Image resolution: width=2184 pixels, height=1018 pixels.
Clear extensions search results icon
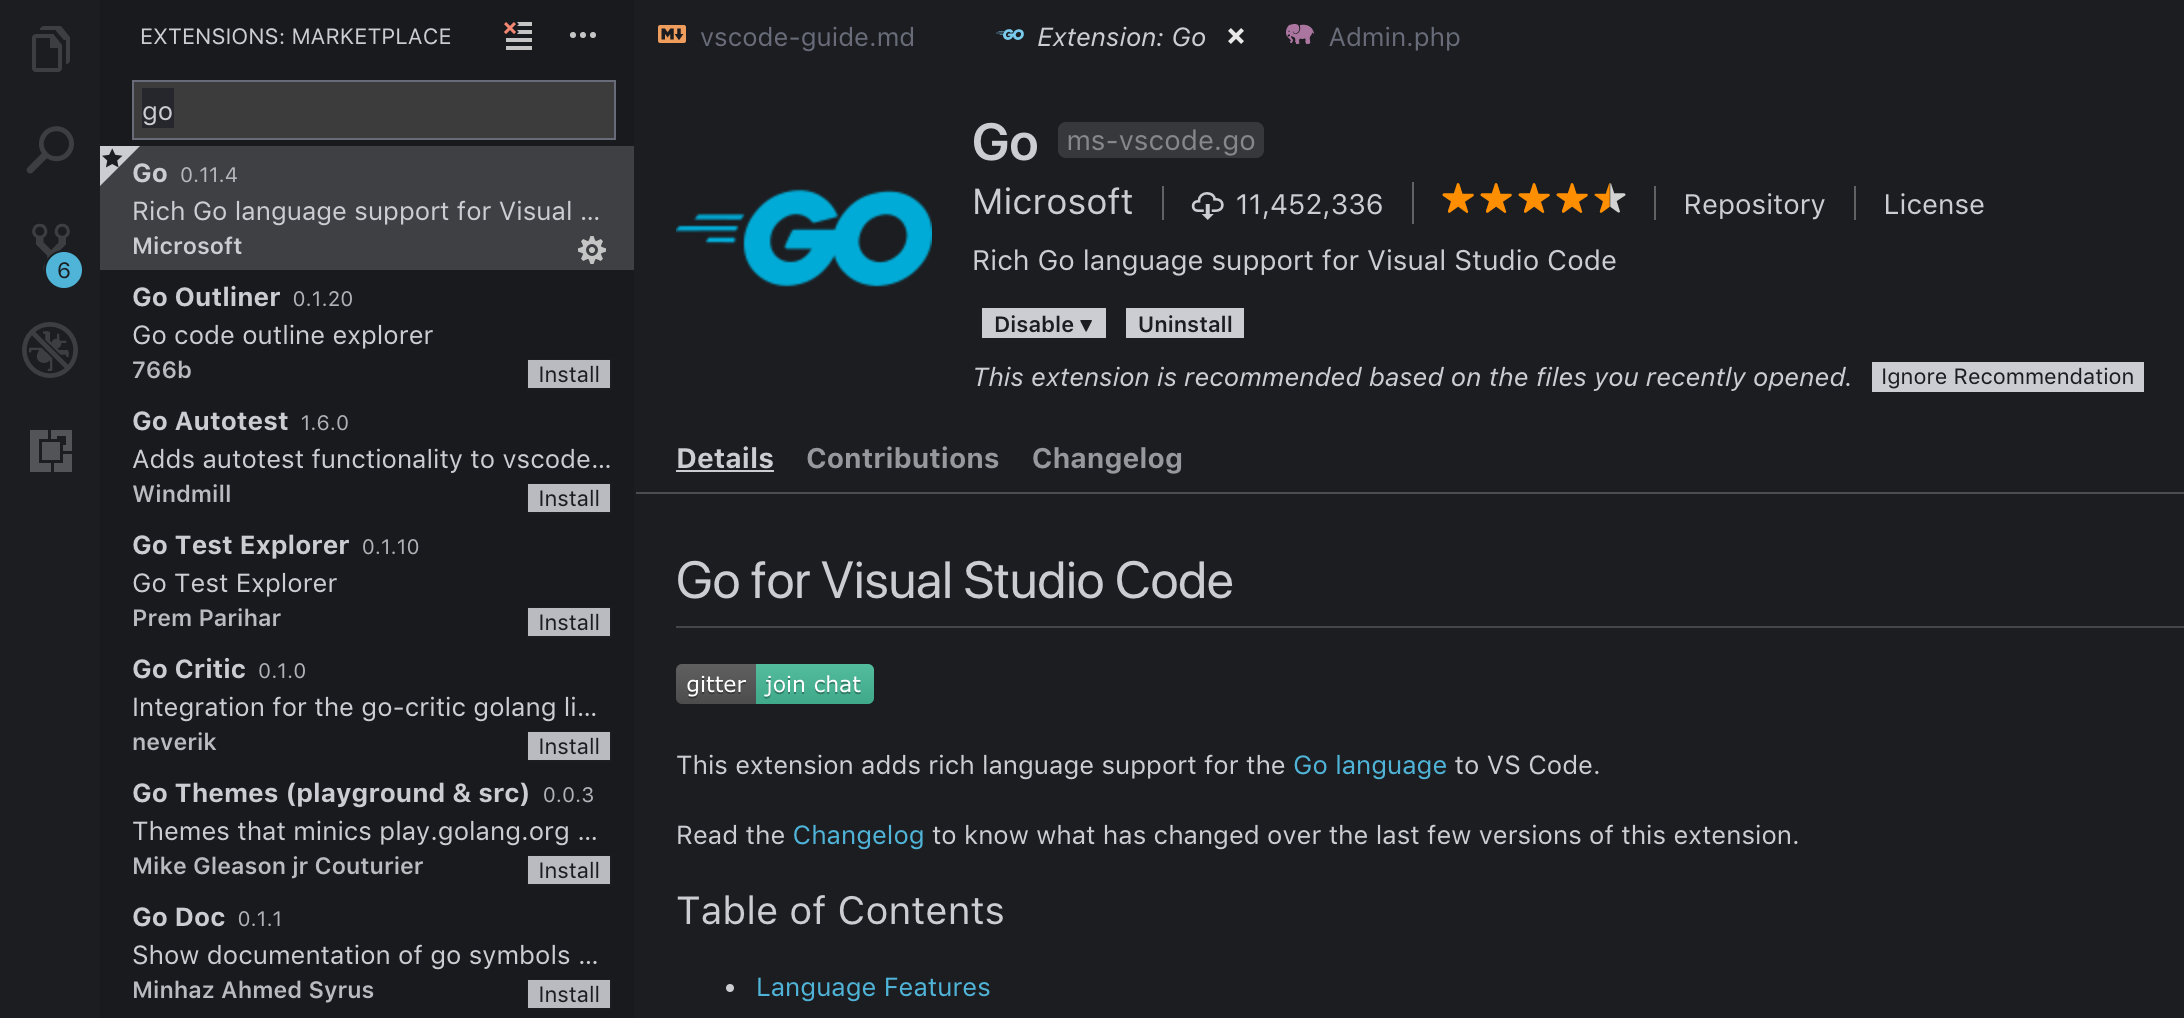518,36
